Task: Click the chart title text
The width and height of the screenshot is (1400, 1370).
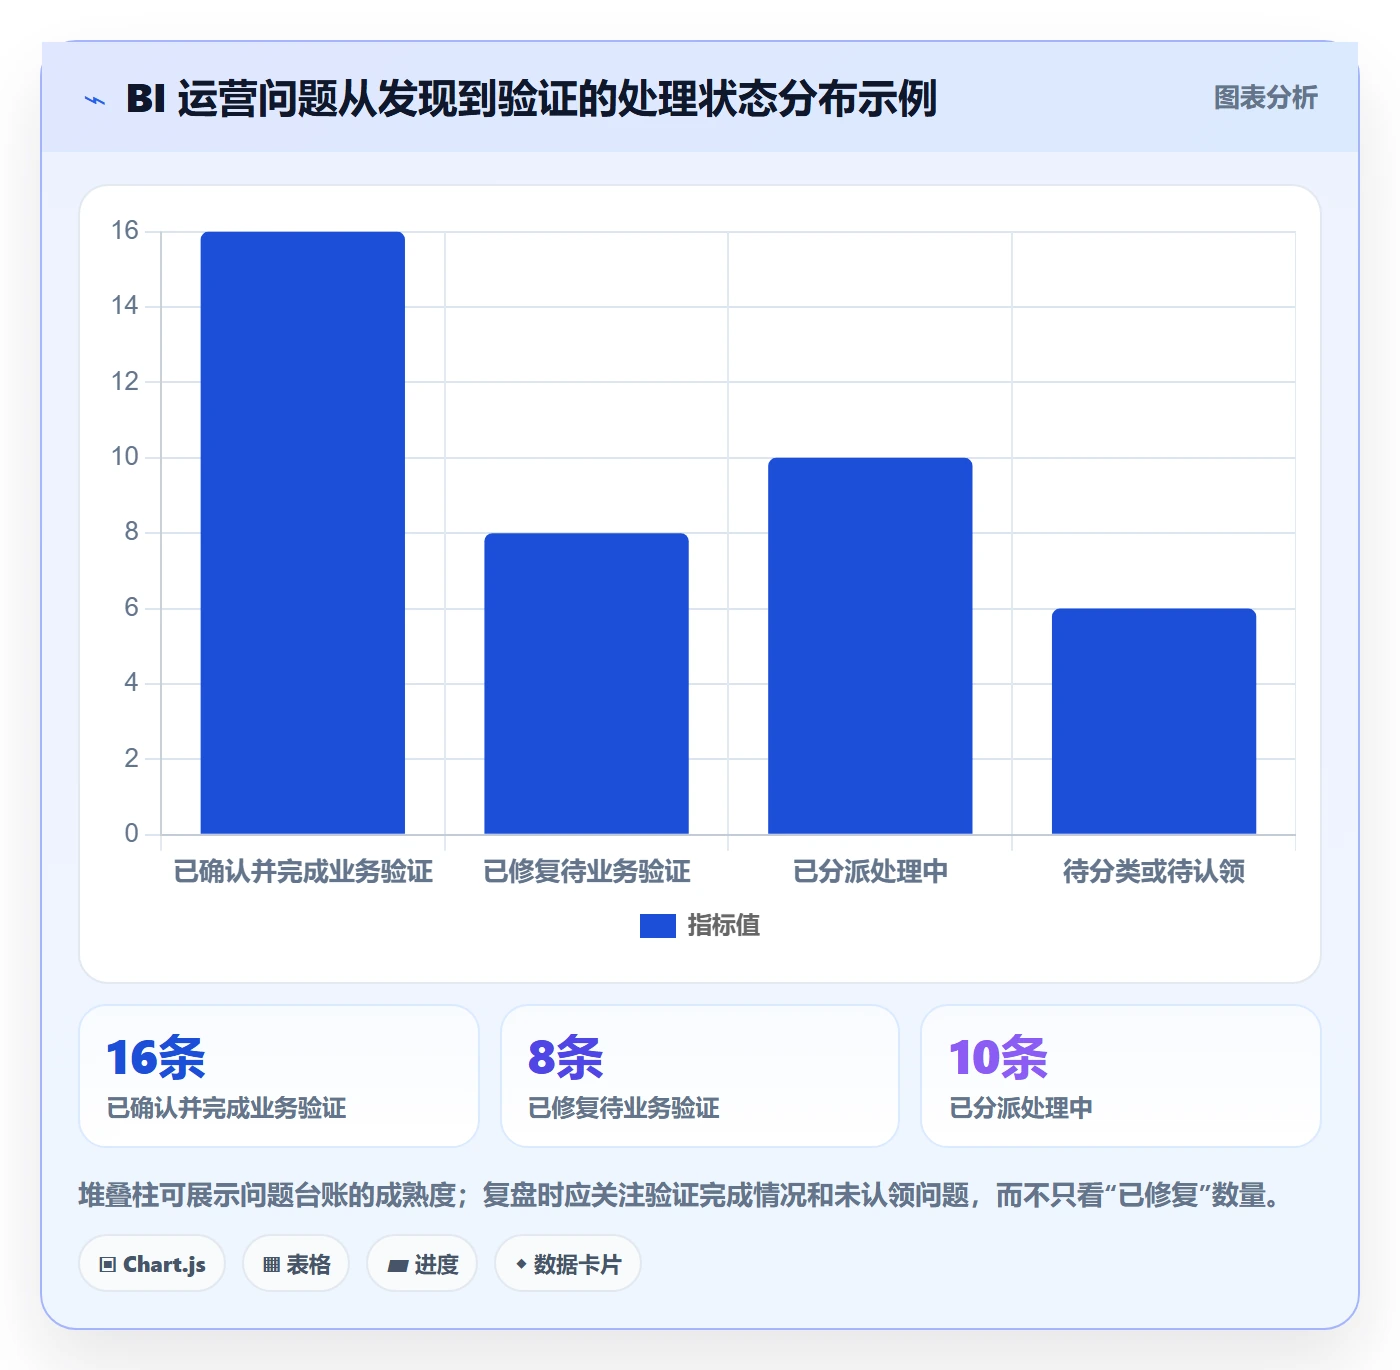Action: tap(531, 99)
